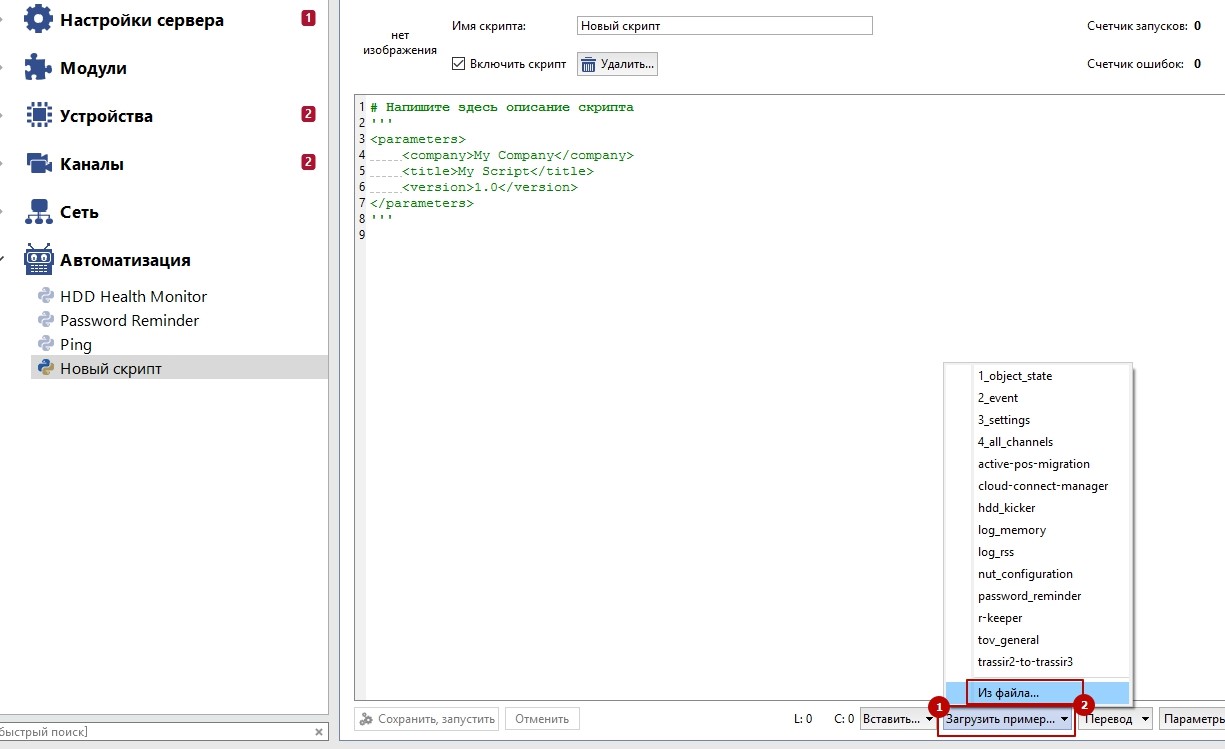The width and height of the screenshot is (1225, 749).
Task: Click the Network icon
Action: 38,212
